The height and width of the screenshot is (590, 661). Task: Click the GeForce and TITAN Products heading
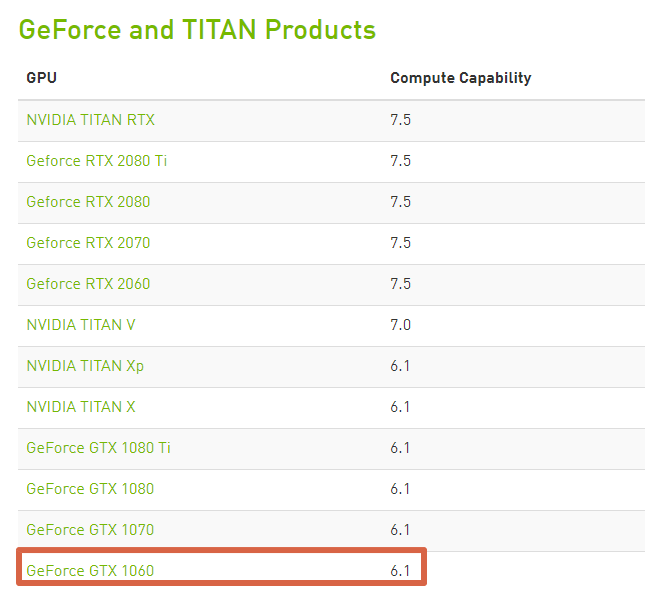[197, 30]
